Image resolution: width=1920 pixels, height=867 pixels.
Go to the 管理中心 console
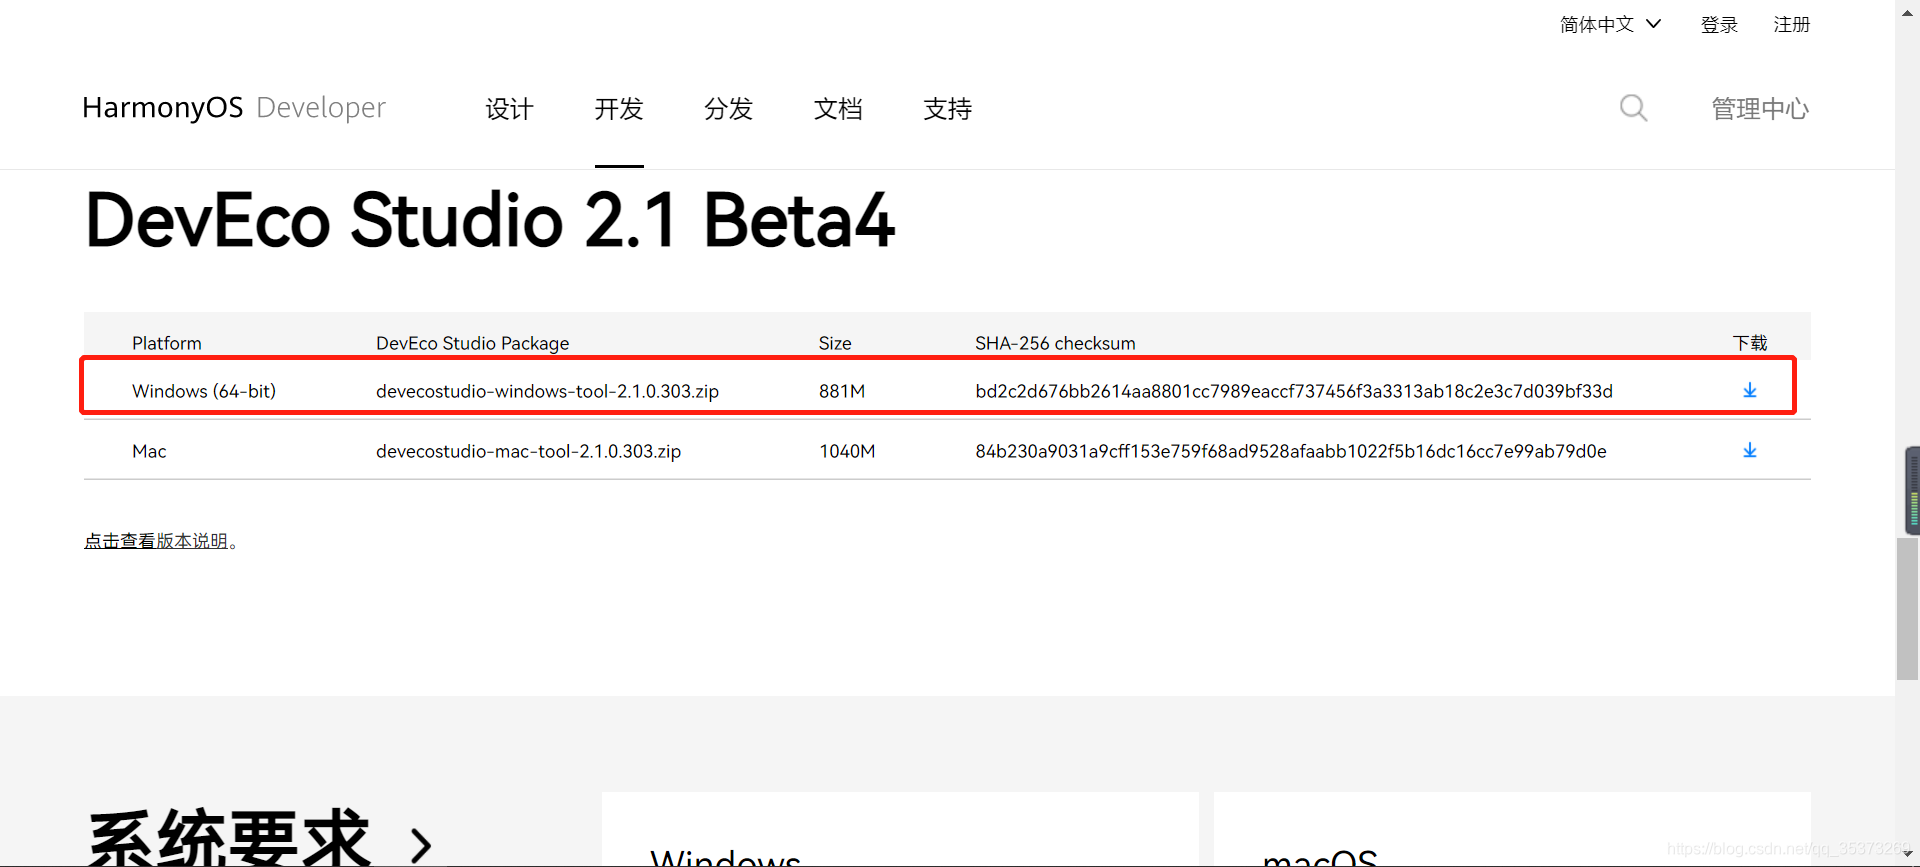tap(1760, 109)
